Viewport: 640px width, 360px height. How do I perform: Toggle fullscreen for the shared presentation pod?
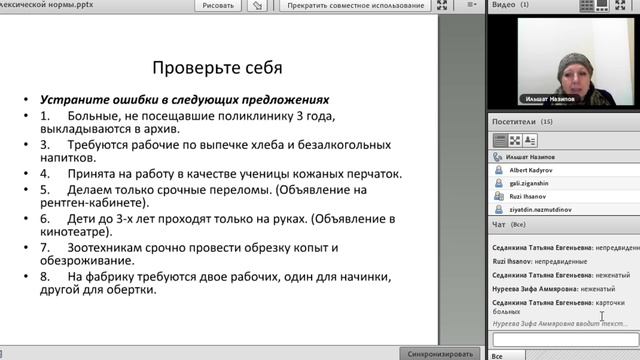click(x=442, y=5)
